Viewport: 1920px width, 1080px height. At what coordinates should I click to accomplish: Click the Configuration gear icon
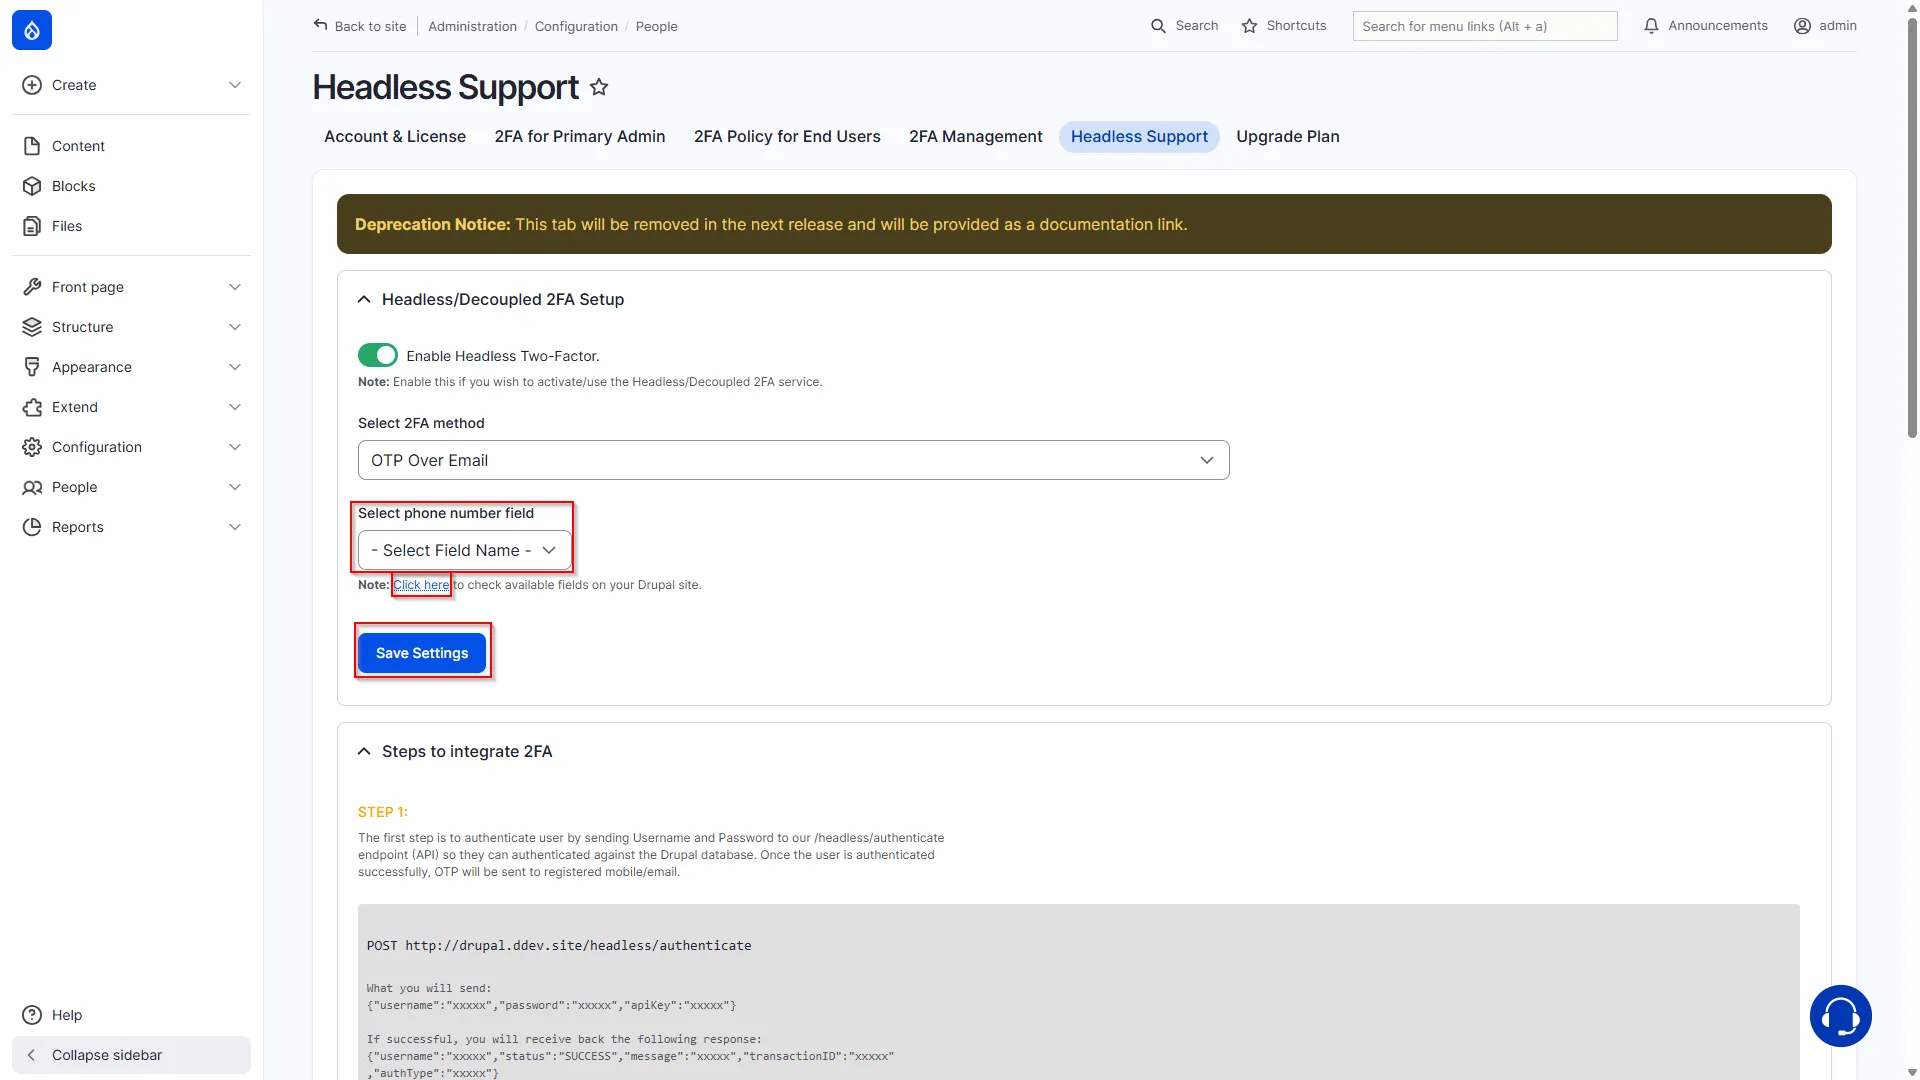(x=32, y=447)
